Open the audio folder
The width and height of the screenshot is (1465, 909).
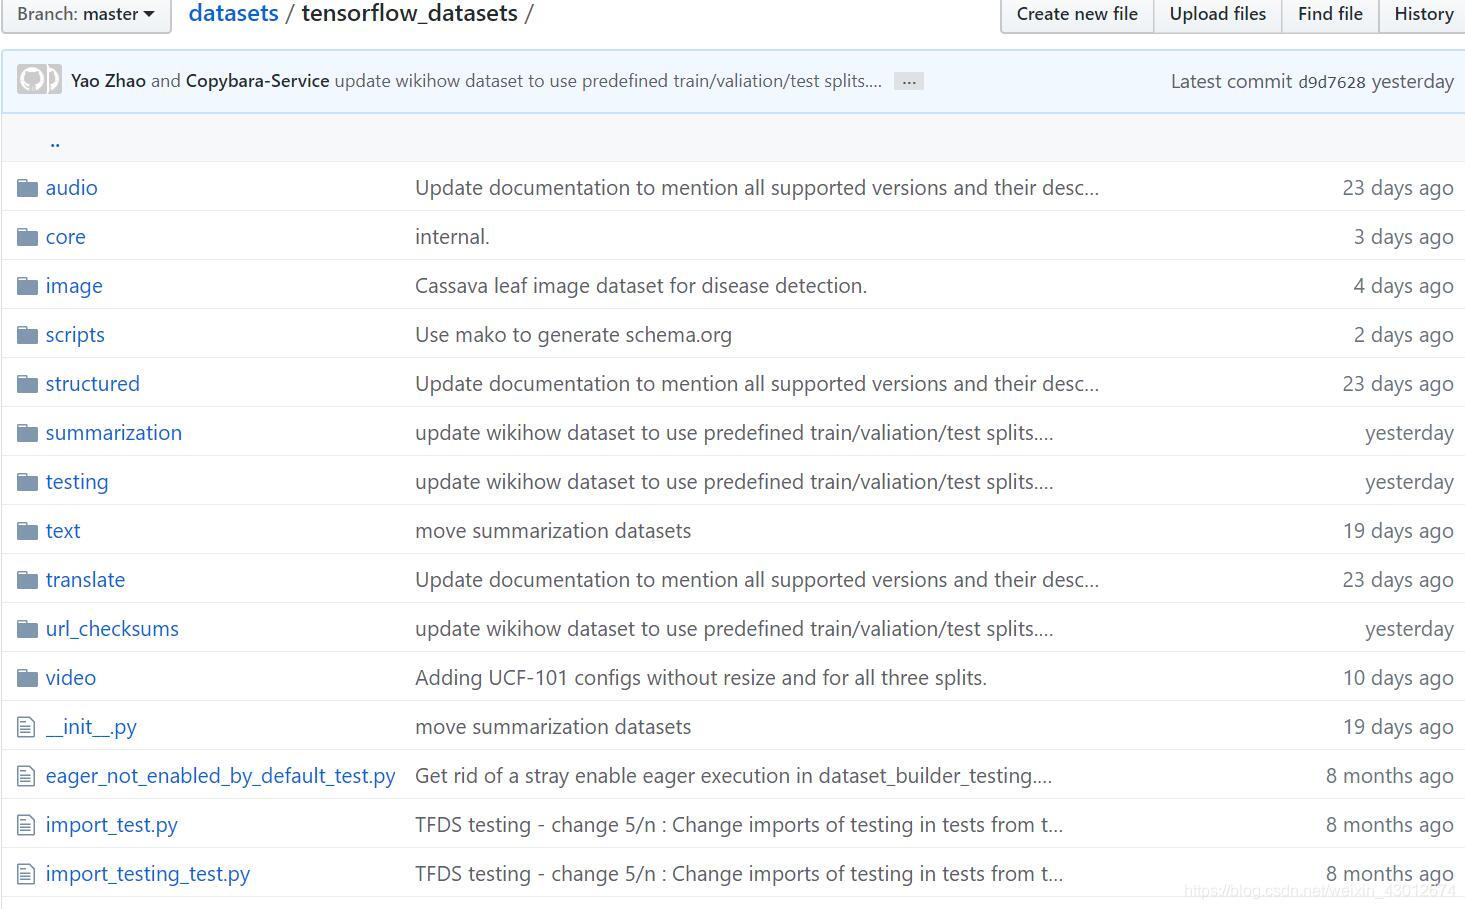71,188
